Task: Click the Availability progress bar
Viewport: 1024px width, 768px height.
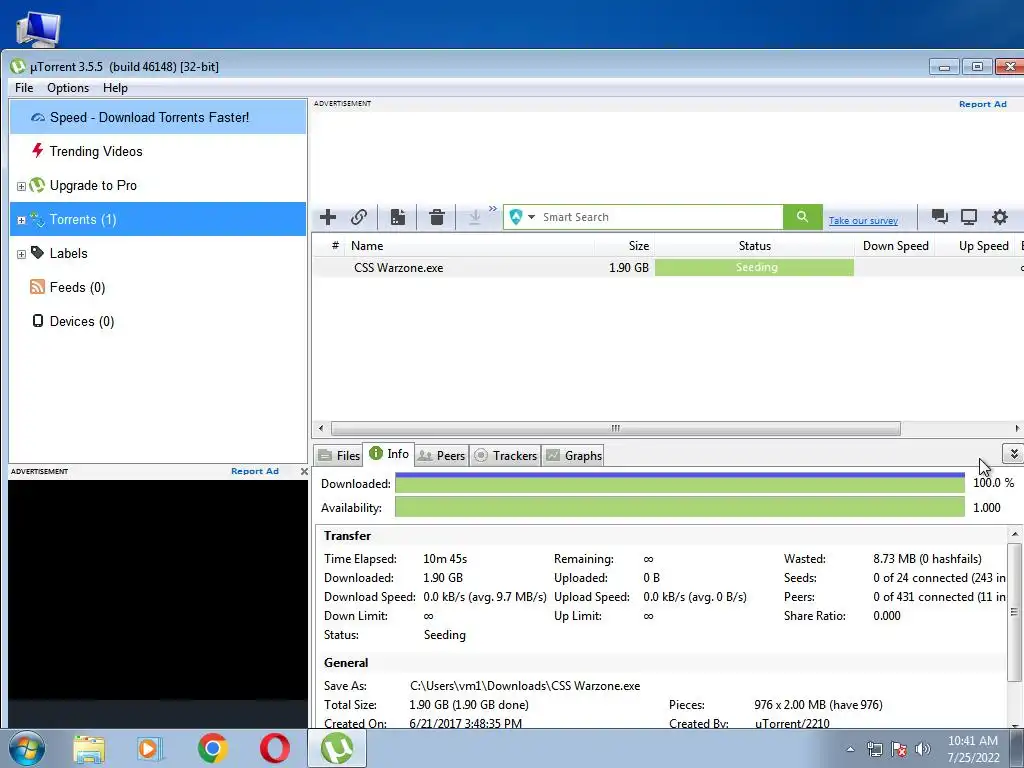Action: [680, 507]
